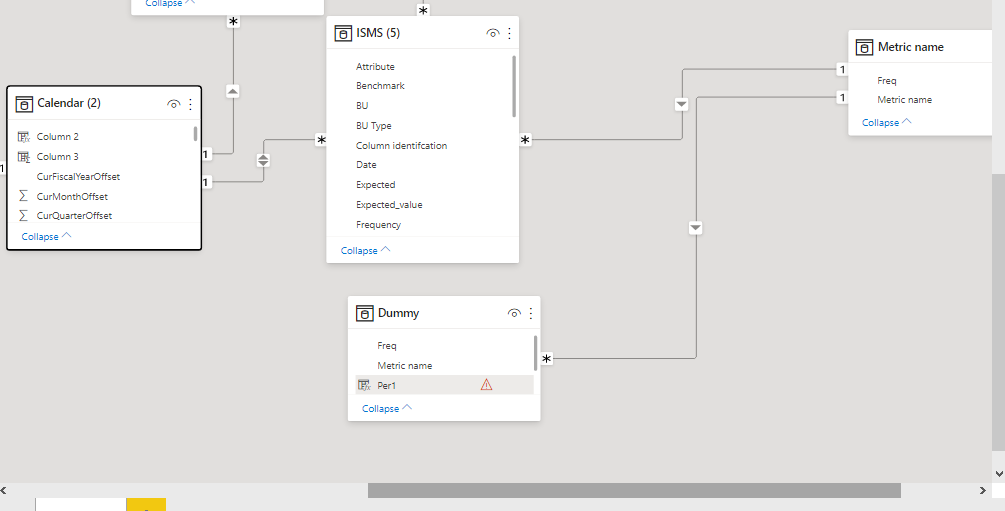Select the downward filter arrow on ISMS–Metric name relationship
Screen dimensions: 1005x511
681,104
